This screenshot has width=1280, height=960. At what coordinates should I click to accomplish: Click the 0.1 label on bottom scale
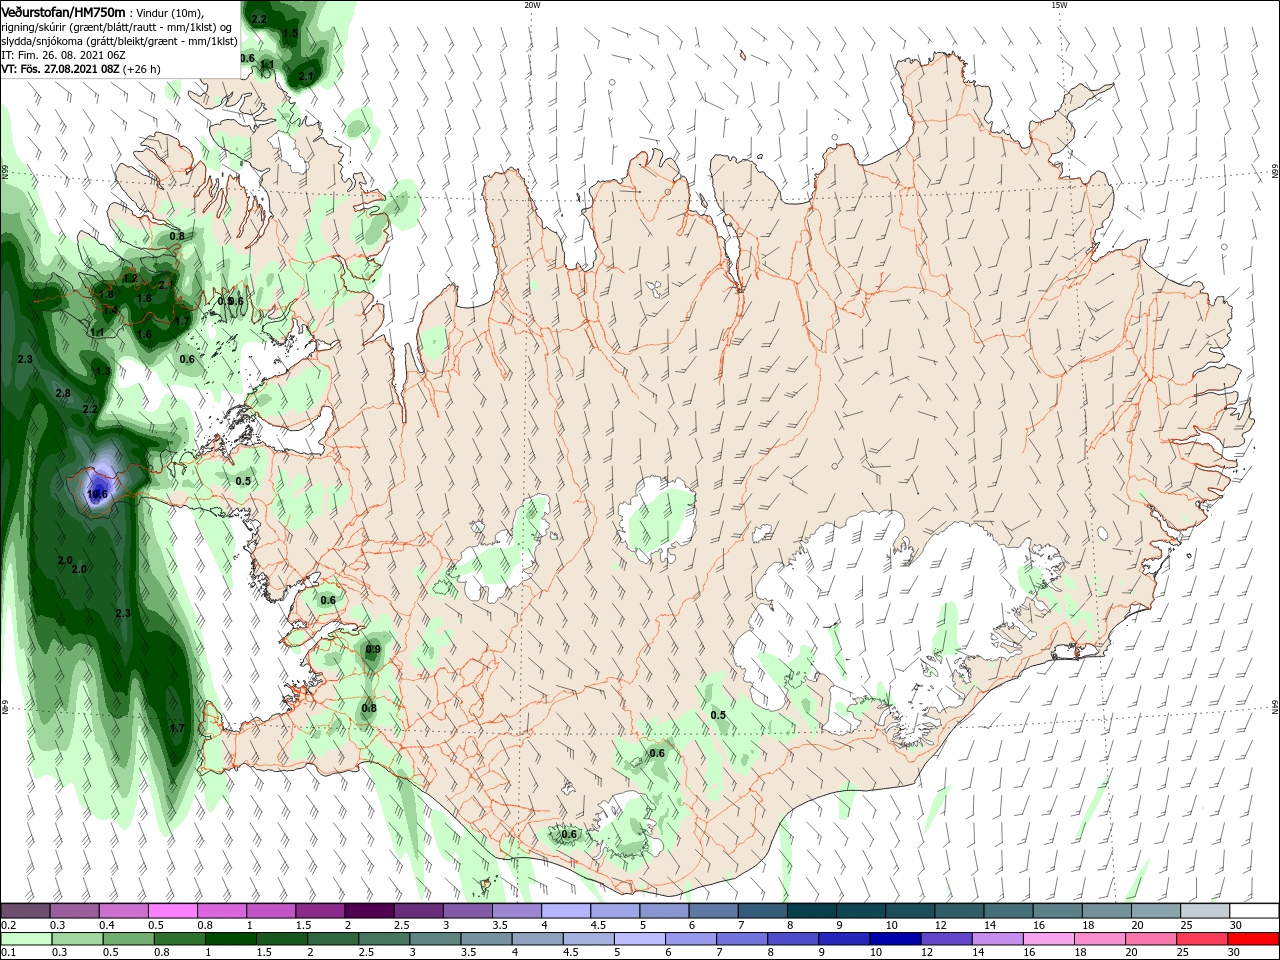(x=8, y=953)
